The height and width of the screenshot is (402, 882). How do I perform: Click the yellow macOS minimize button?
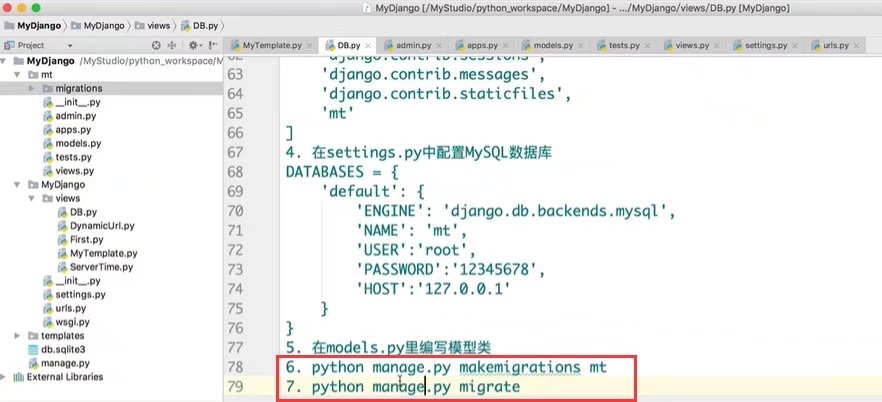(x=21, y=8)
